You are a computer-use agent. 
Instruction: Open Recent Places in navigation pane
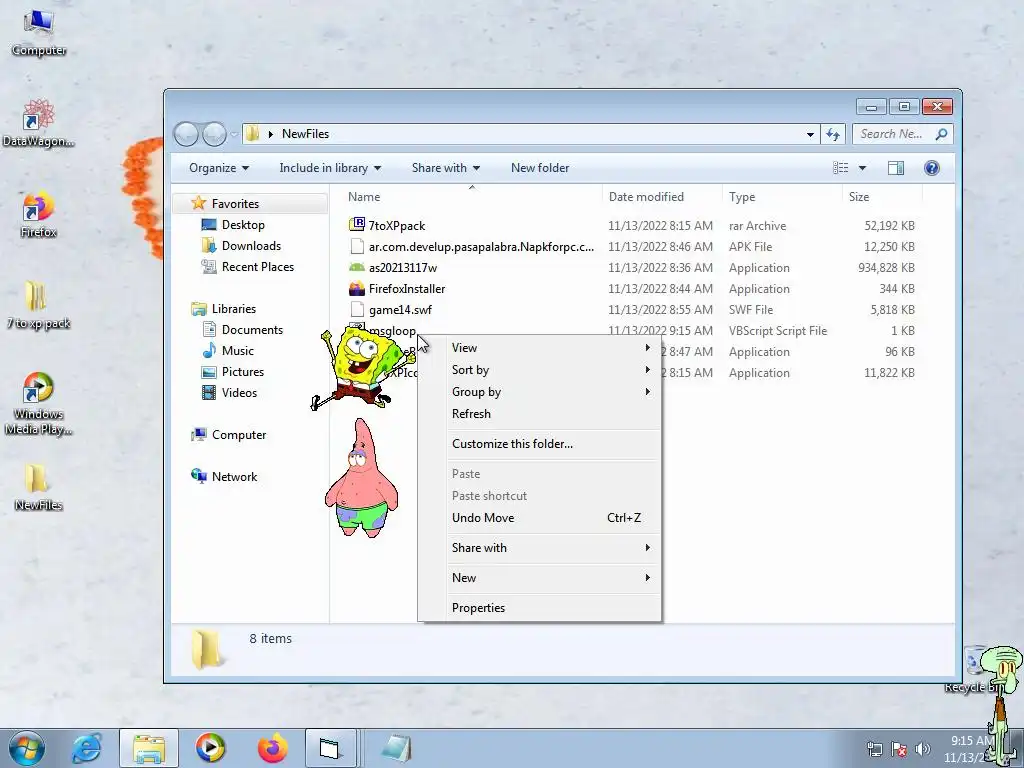(257, 266)
